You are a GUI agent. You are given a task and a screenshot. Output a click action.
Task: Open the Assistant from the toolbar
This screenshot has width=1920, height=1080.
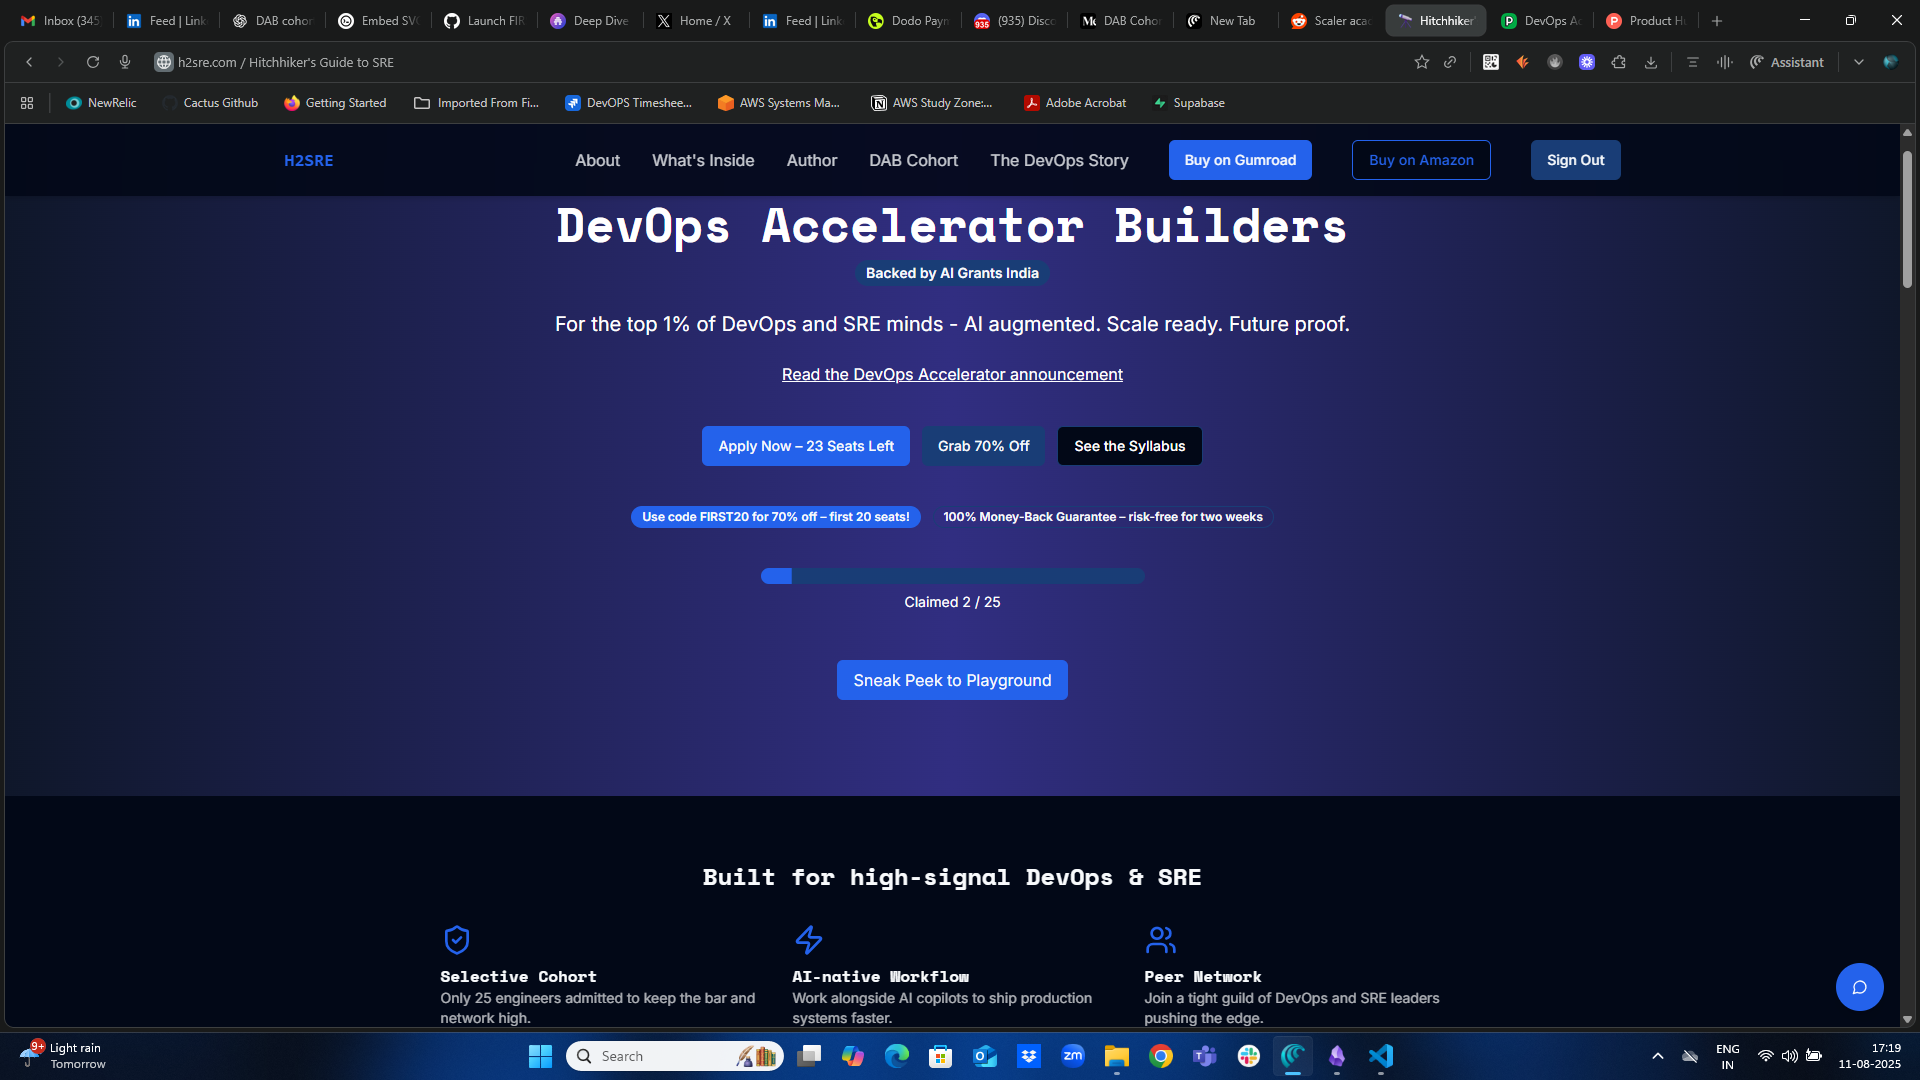pyautogui.click(x=1787, y=62)
